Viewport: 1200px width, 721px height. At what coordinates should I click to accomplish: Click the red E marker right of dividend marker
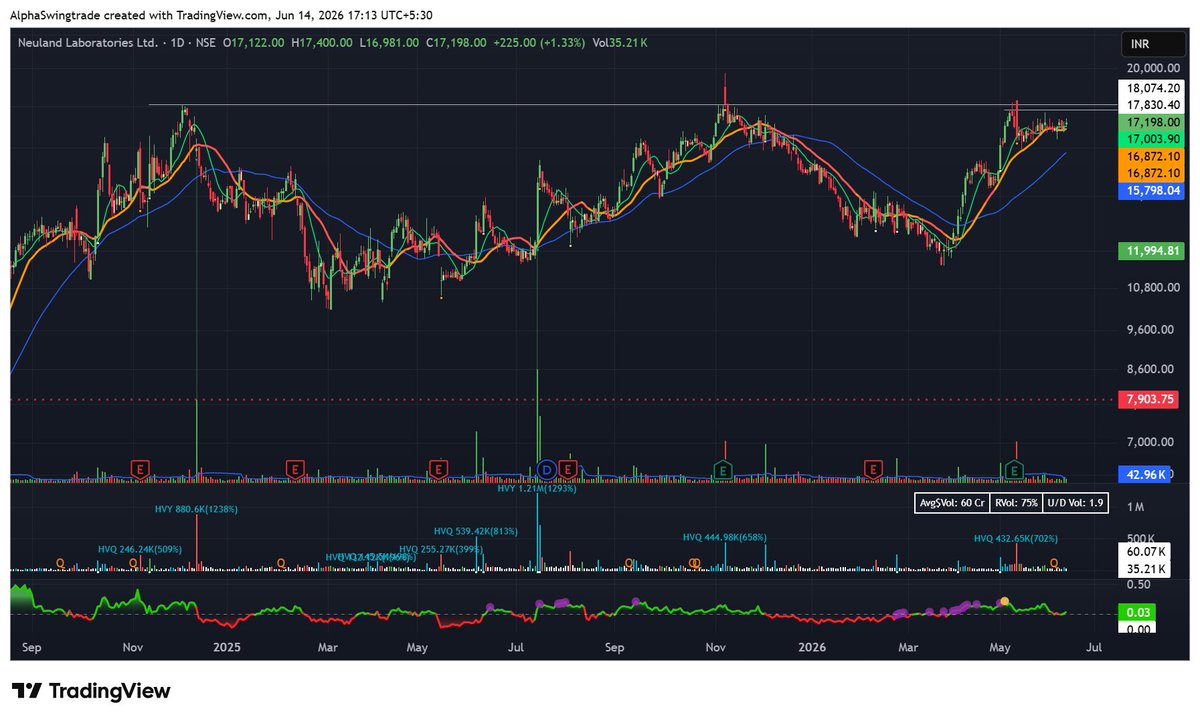coord(568,468)
